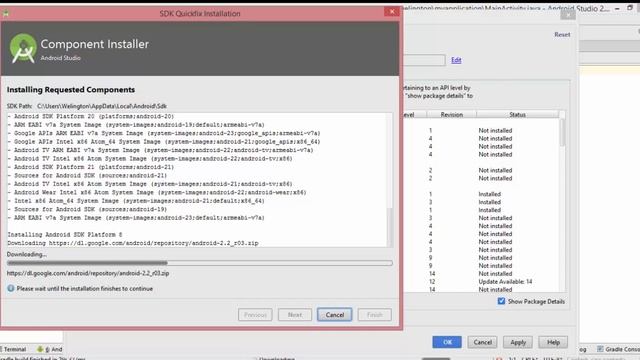
Task: Click the 'Downloading https://dl.google.com' line in the log
Action: coord(133,243)
